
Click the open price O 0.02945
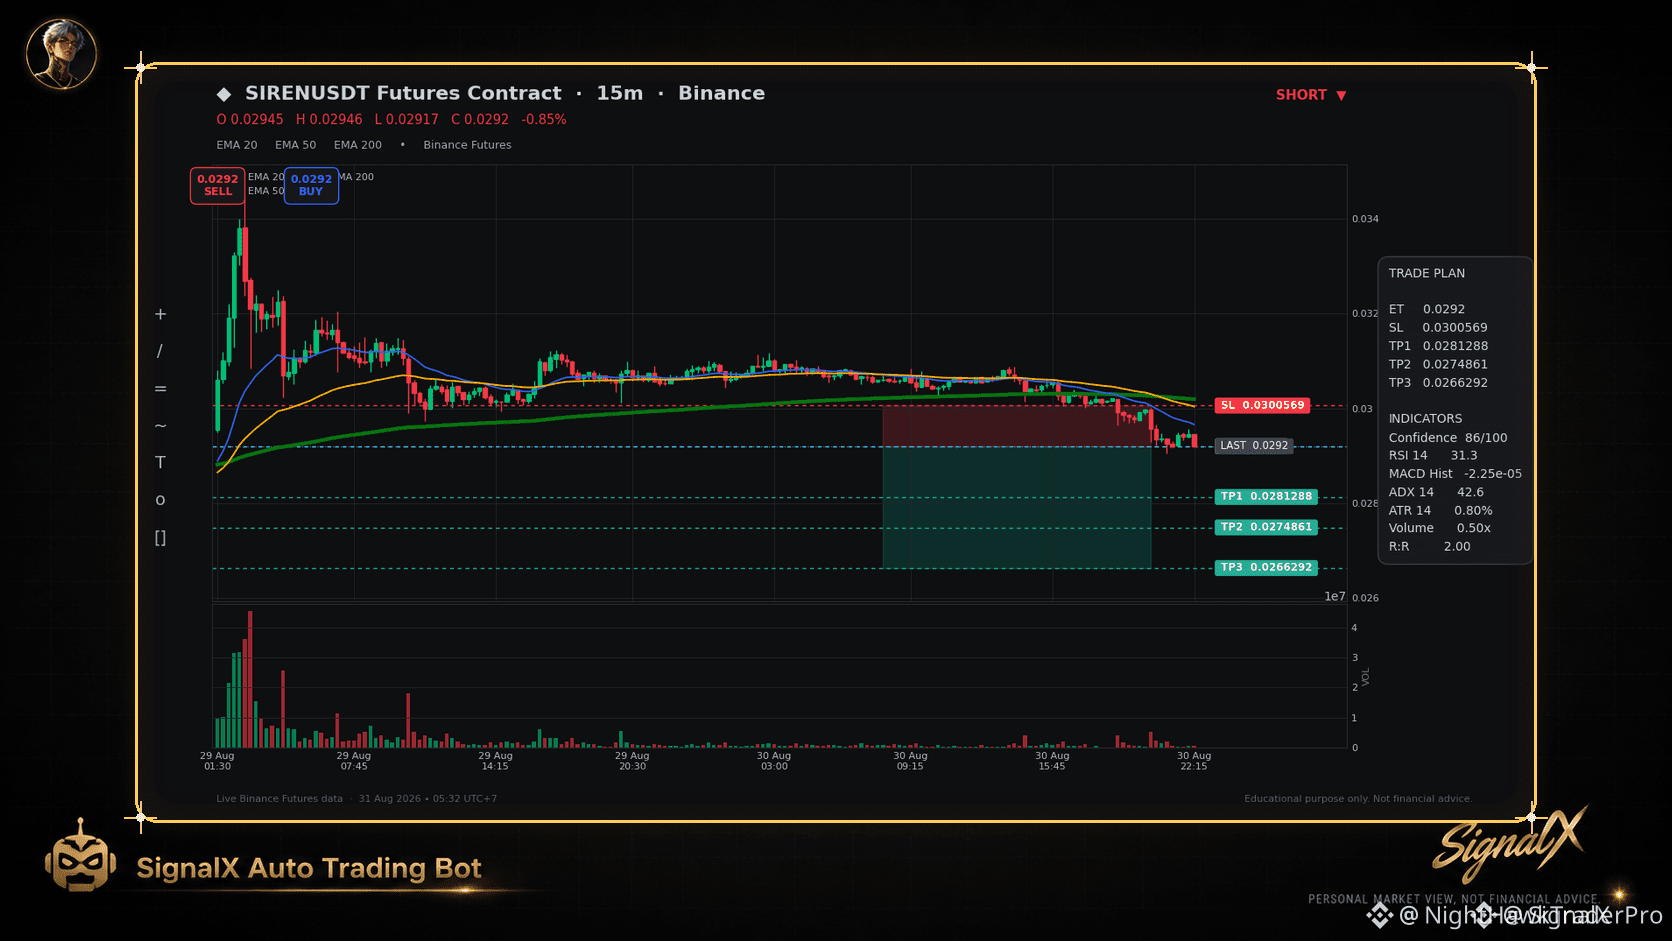tap(250, 119)
